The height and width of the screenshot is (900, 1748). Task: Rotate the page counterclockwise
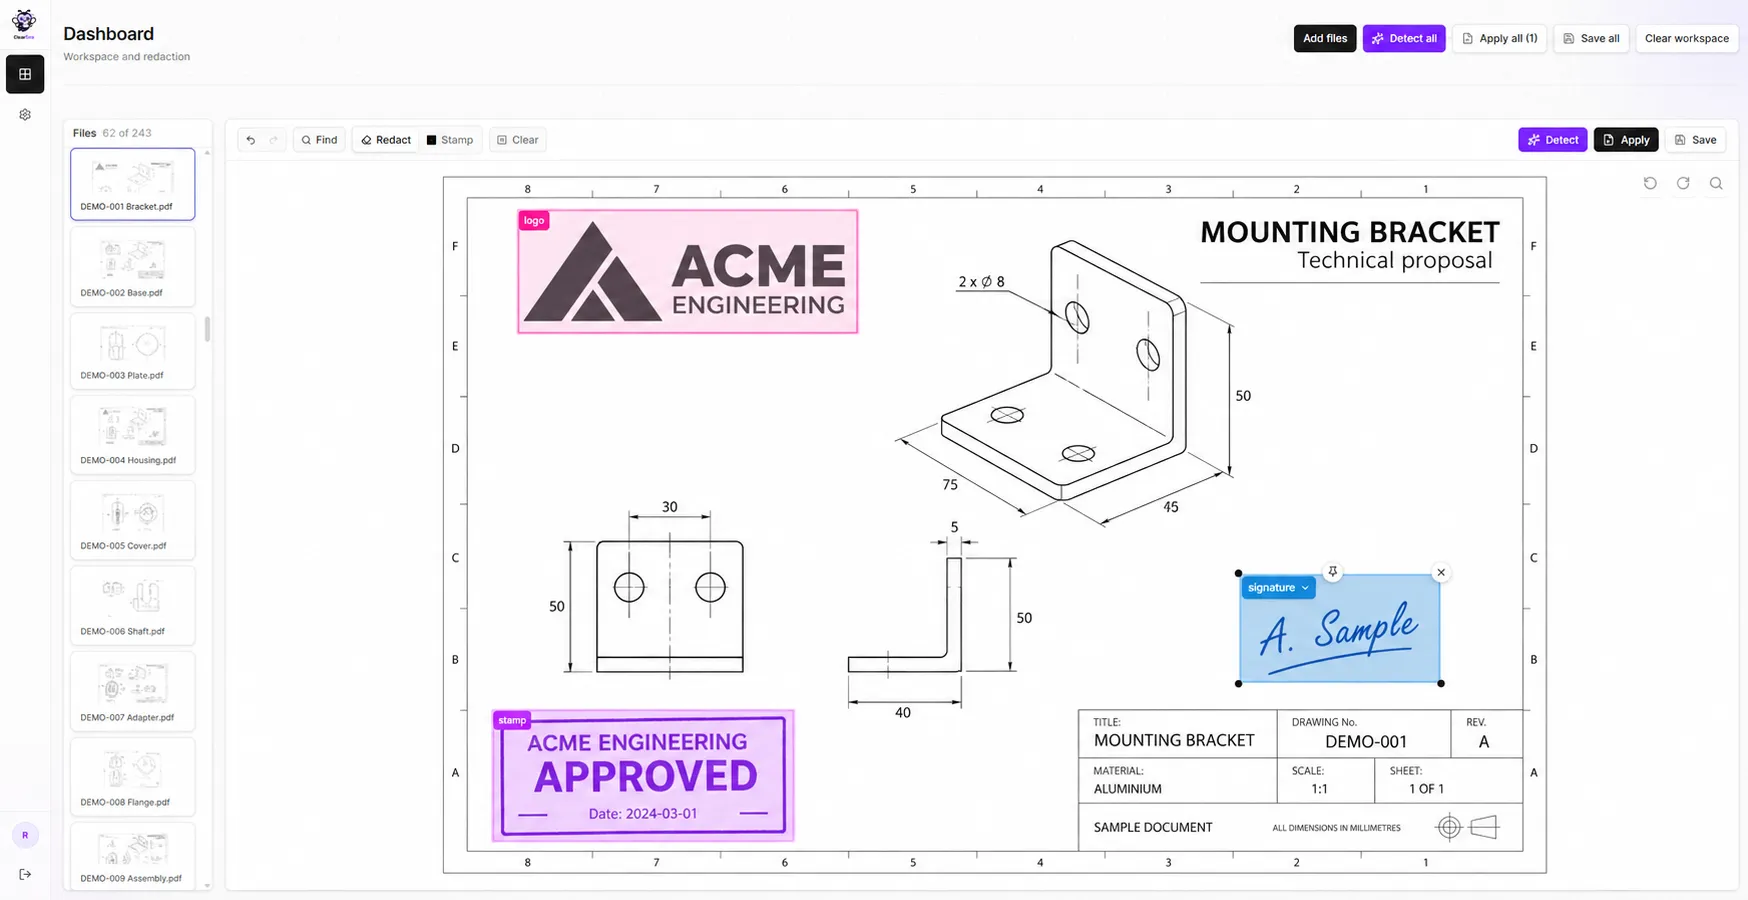click(1650, 183)
